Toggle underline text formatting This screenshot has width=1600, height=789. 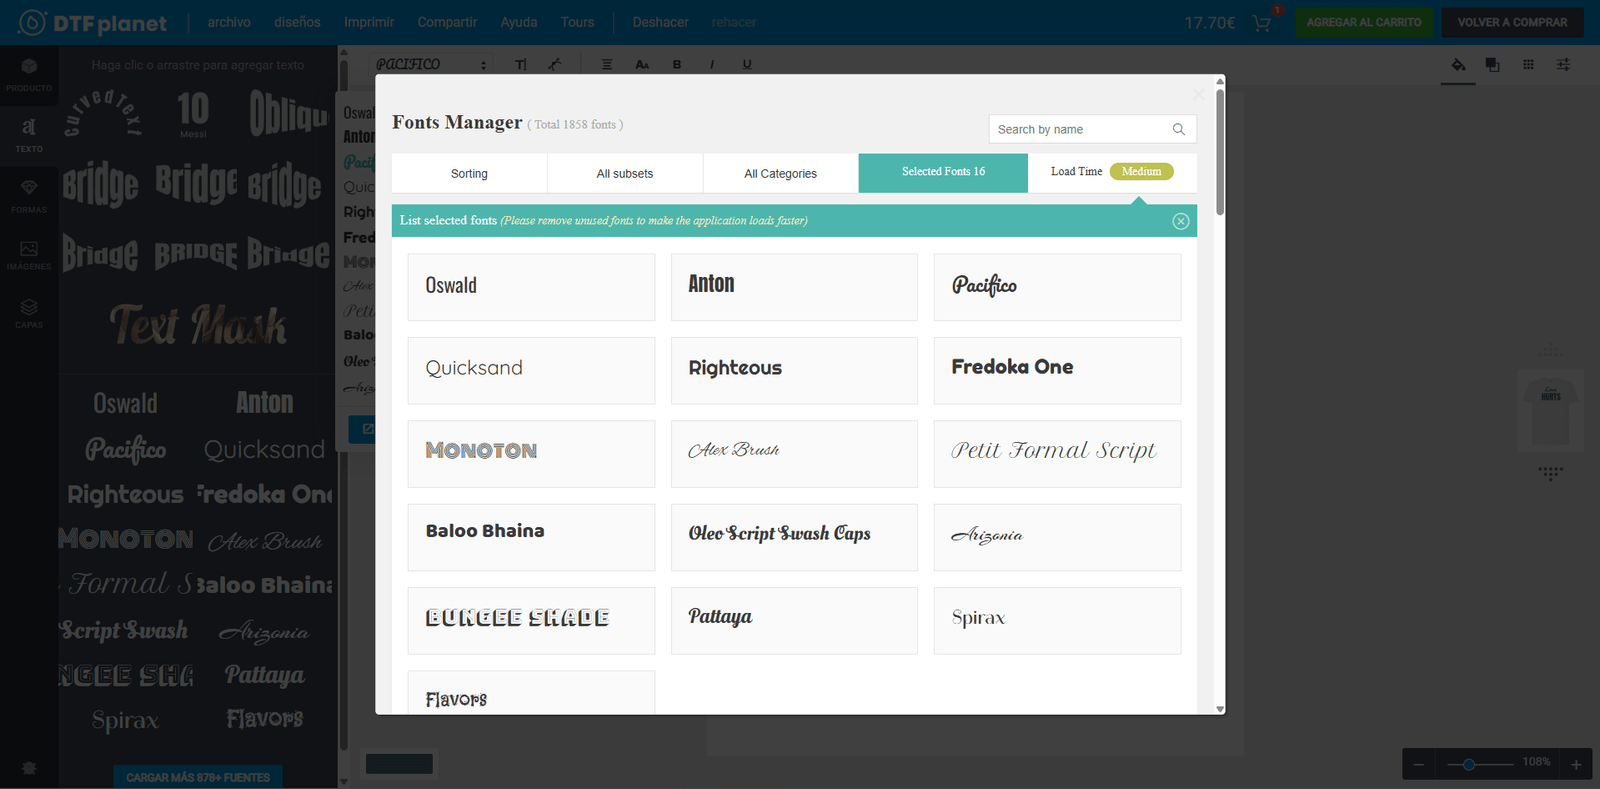(x=747, y=65)
